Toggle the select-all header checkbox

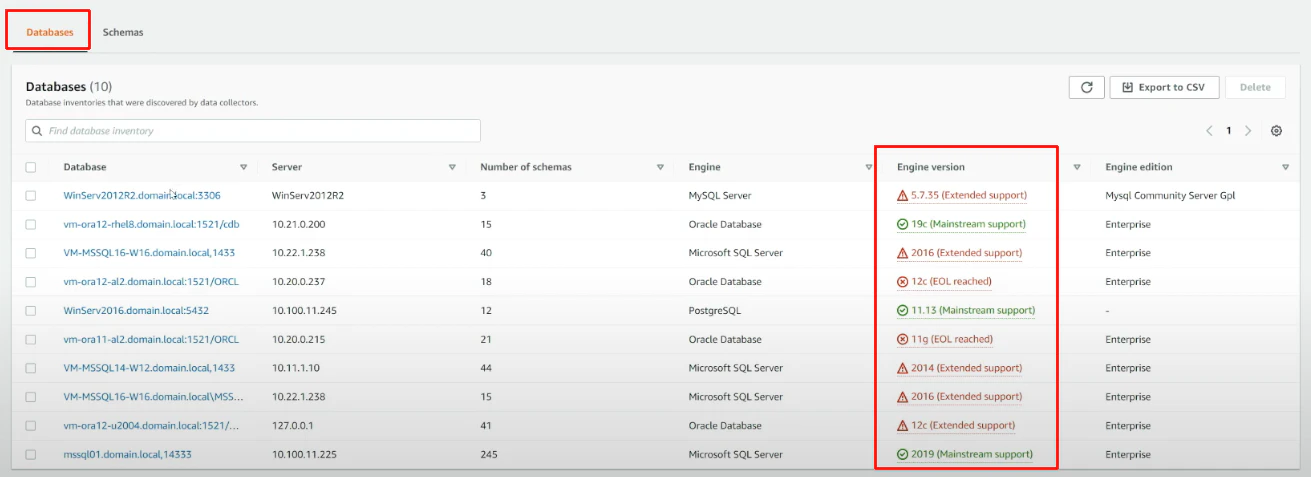[30, 167]
